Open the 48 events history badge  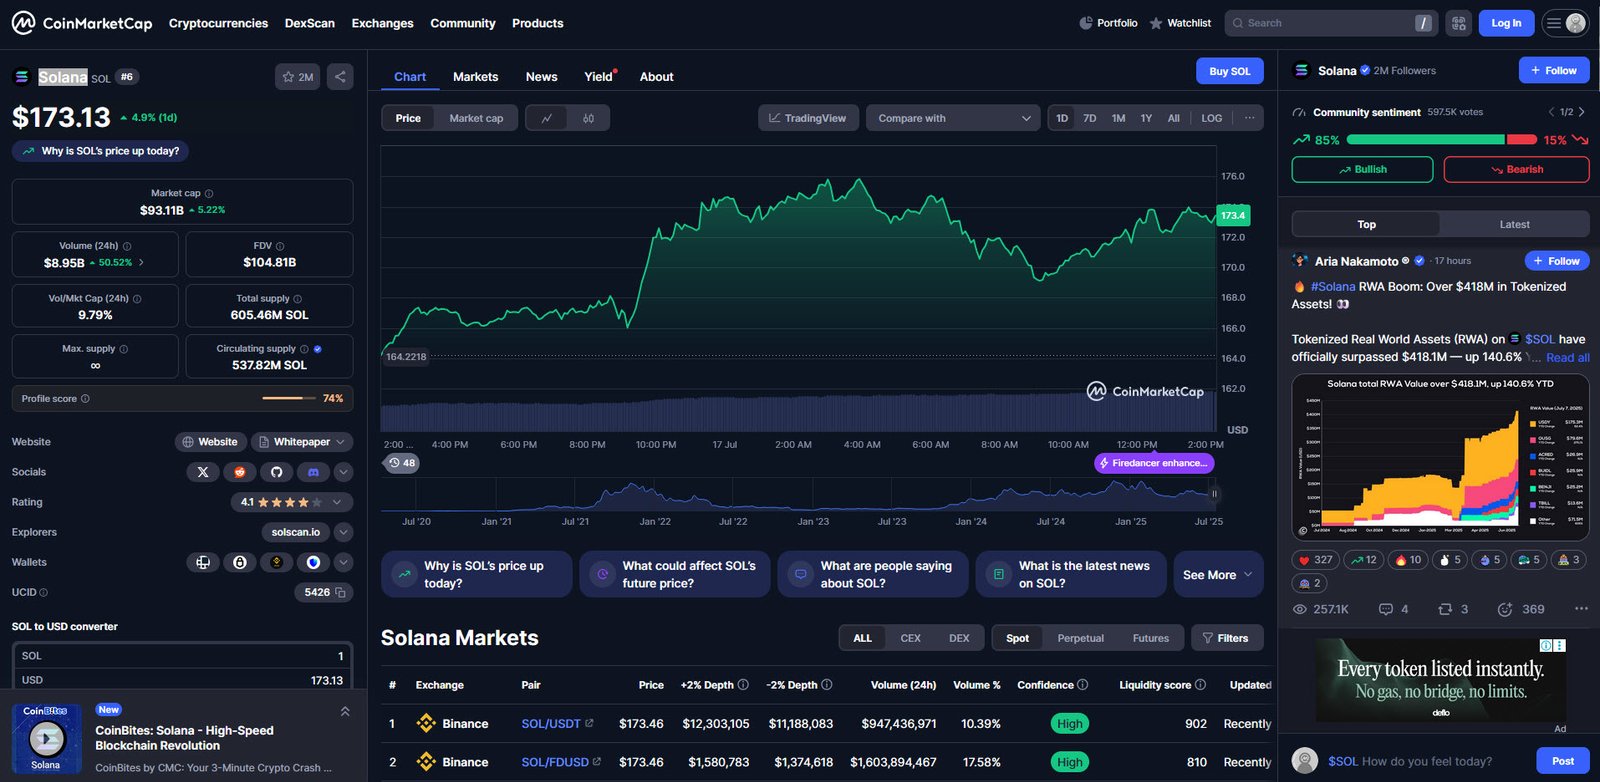click(402, 463)
